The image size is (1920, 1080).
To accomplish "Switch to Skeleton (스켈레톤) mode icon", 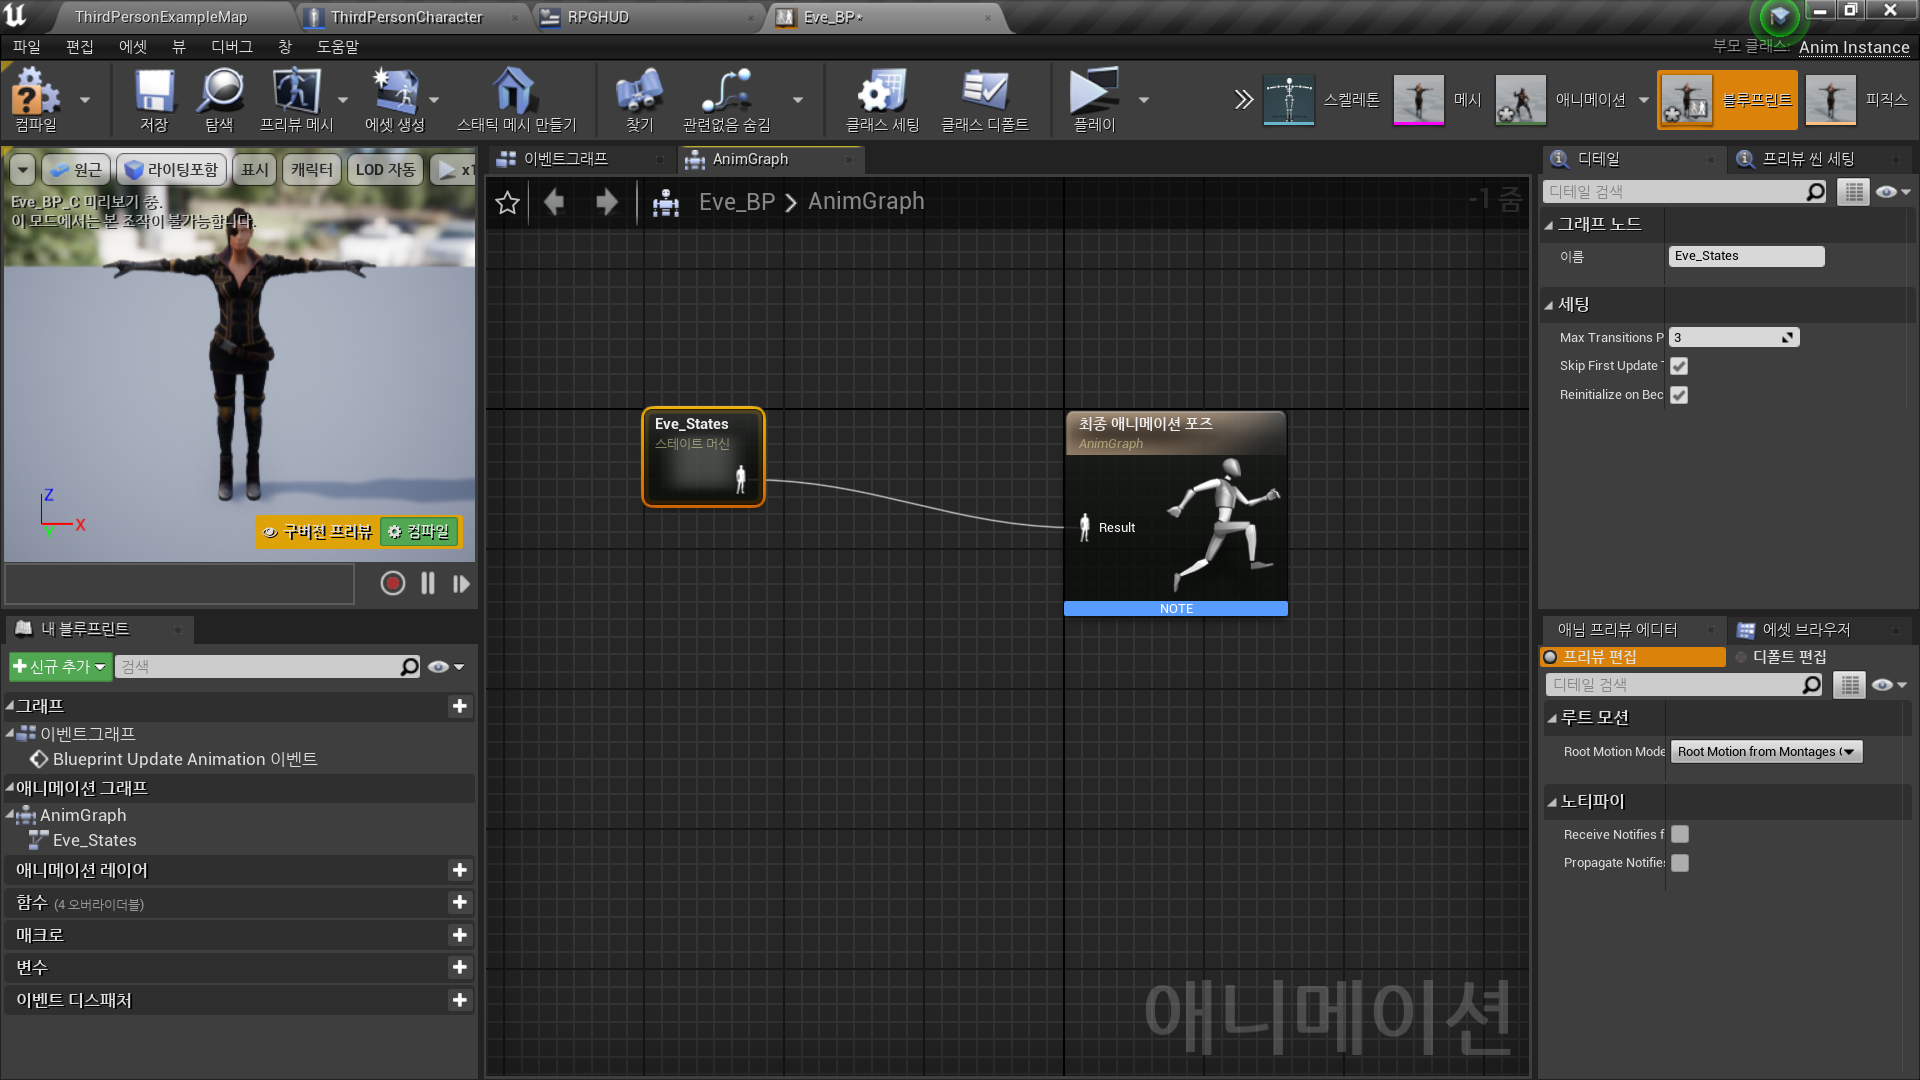I will coord(1288,99).
